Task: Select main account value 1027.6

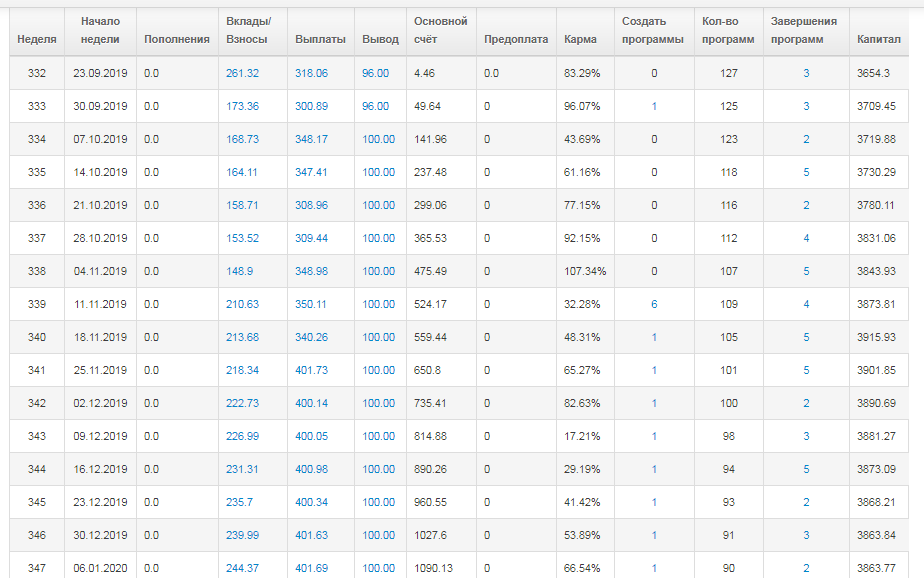Action: tap(430, 535)
